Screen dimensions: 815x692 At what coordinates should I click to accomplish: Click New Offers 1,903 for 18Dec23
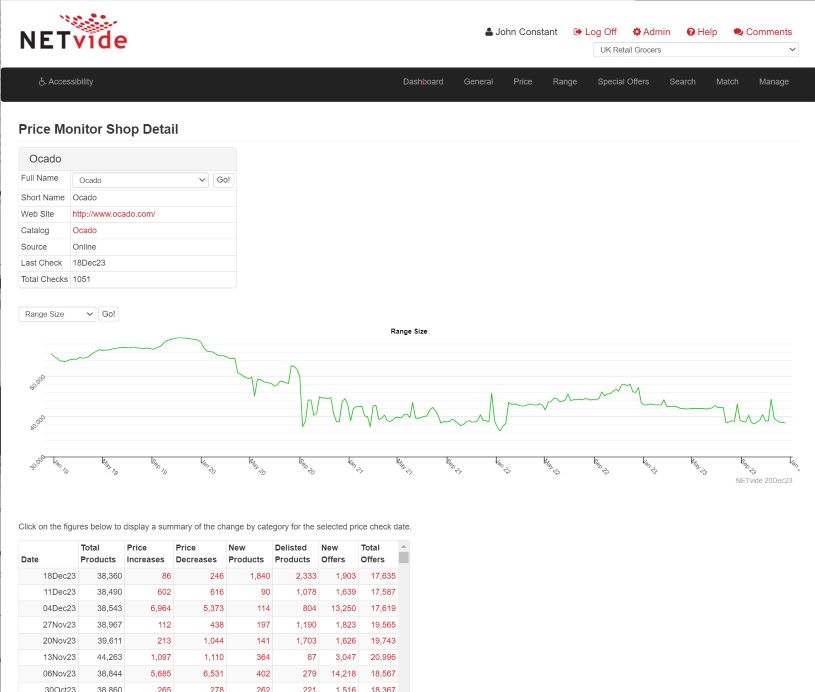(346, 576)
